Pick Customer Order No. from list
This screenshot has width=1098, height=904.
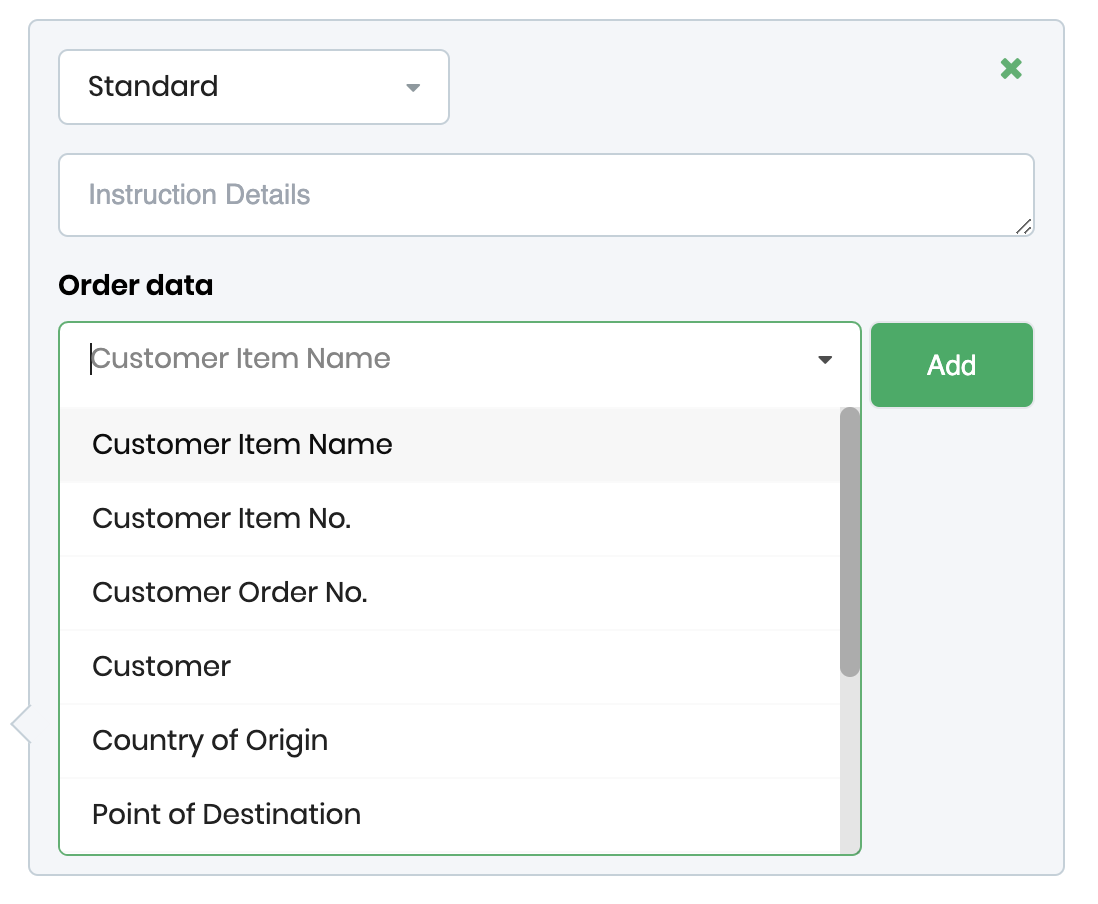pos(230,593)
